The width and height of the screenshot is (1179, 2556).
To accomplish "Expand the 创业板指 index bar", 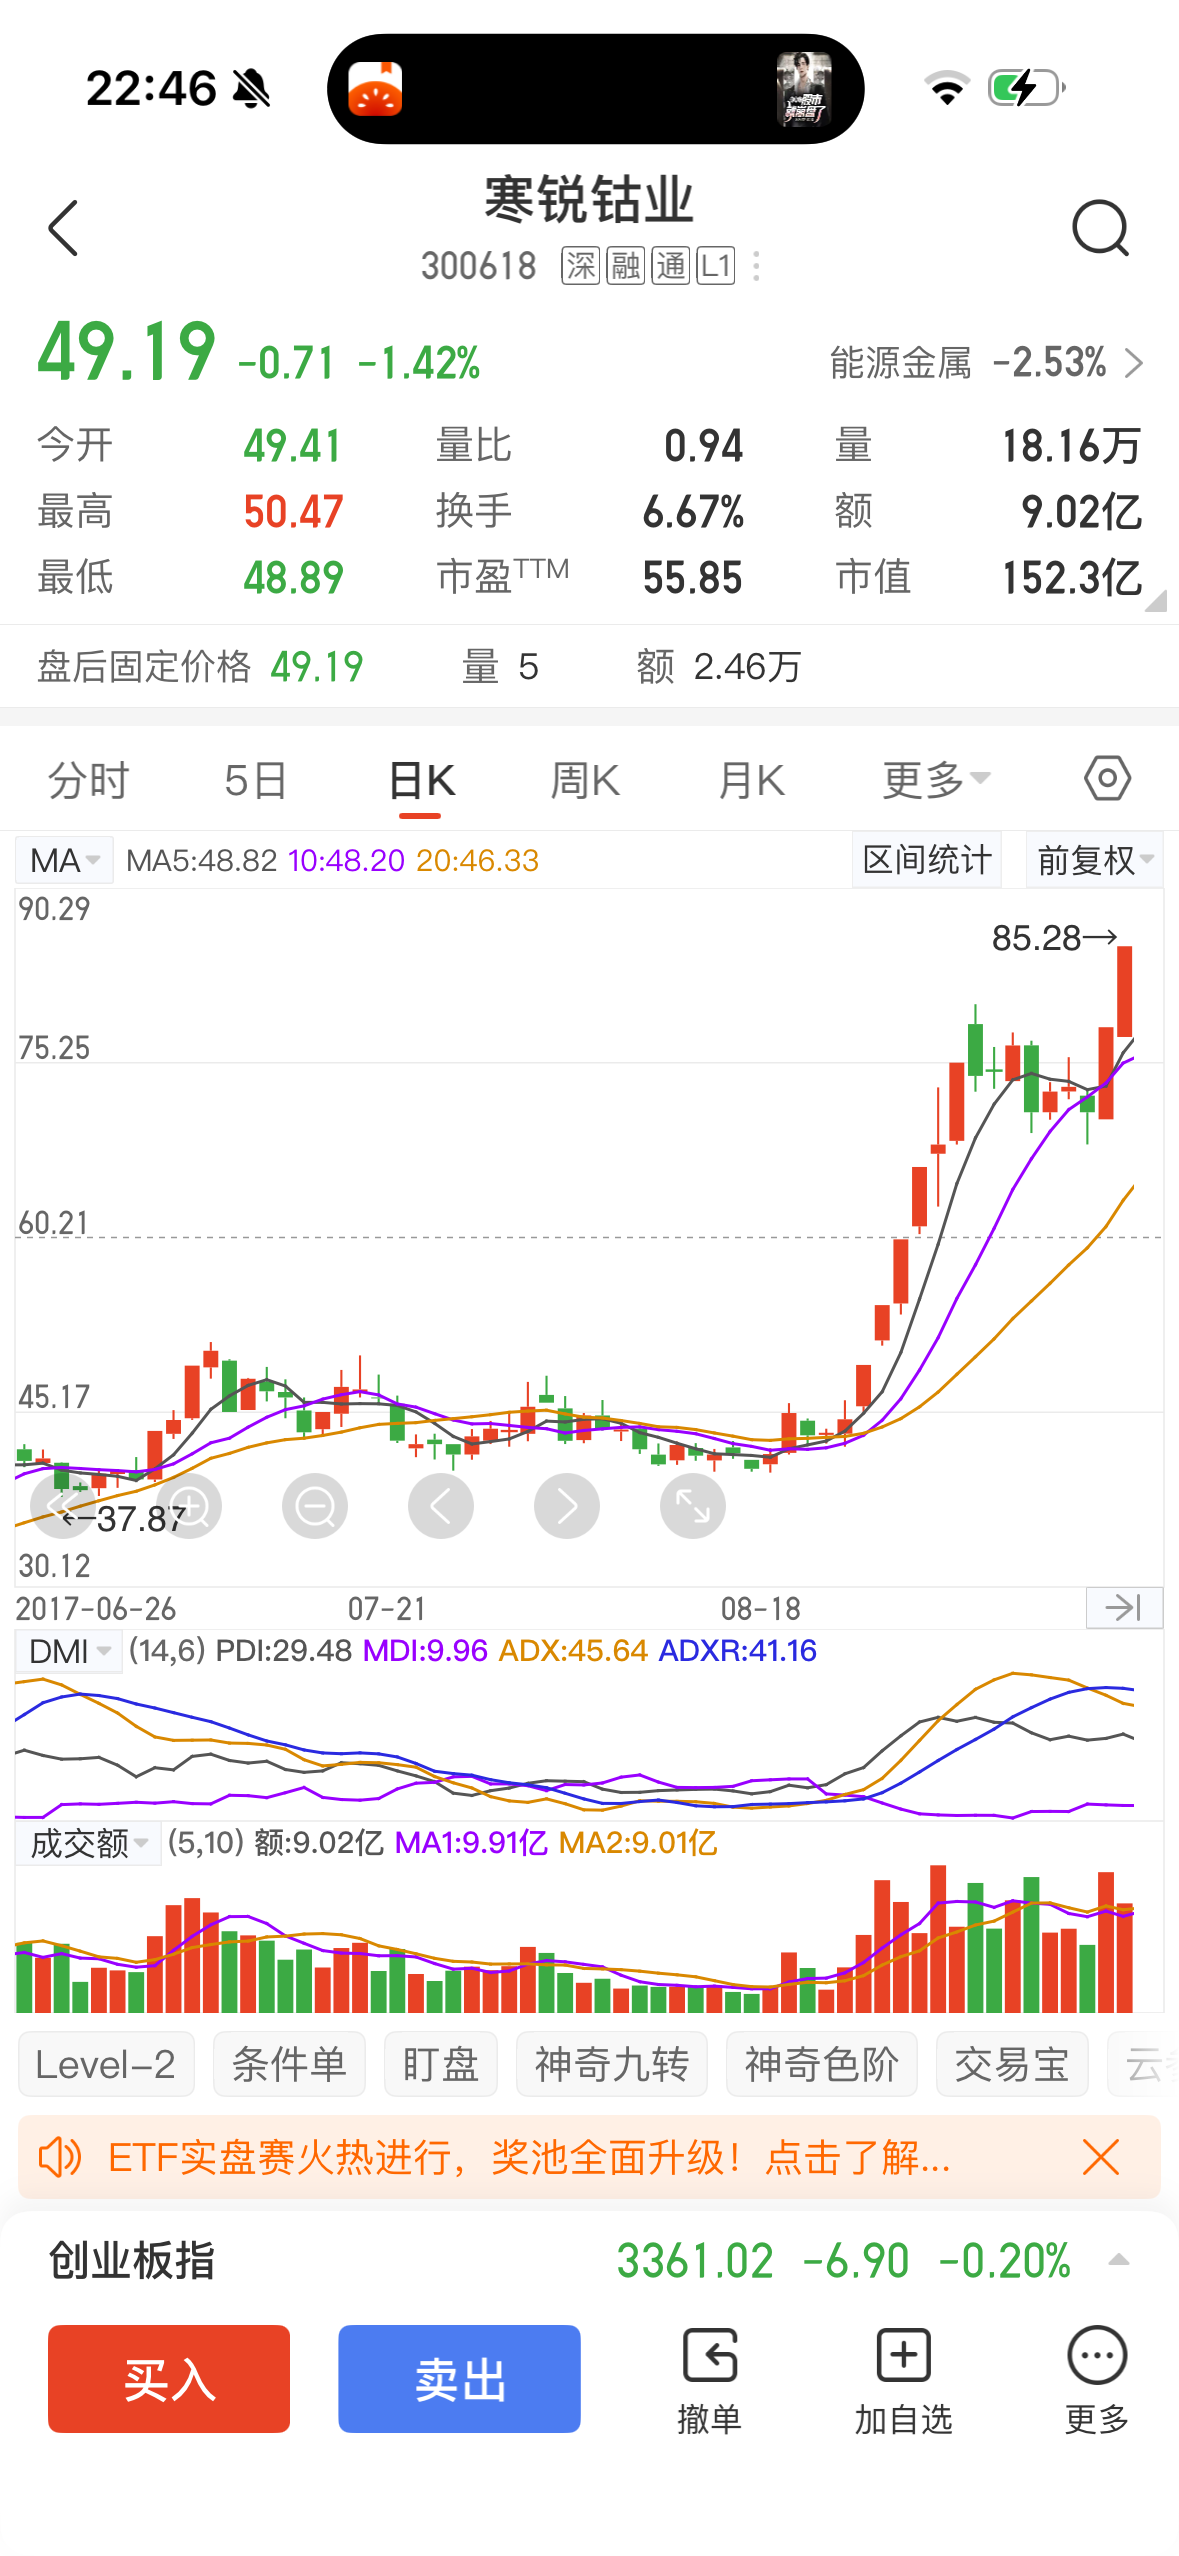I will 1119,2261.
